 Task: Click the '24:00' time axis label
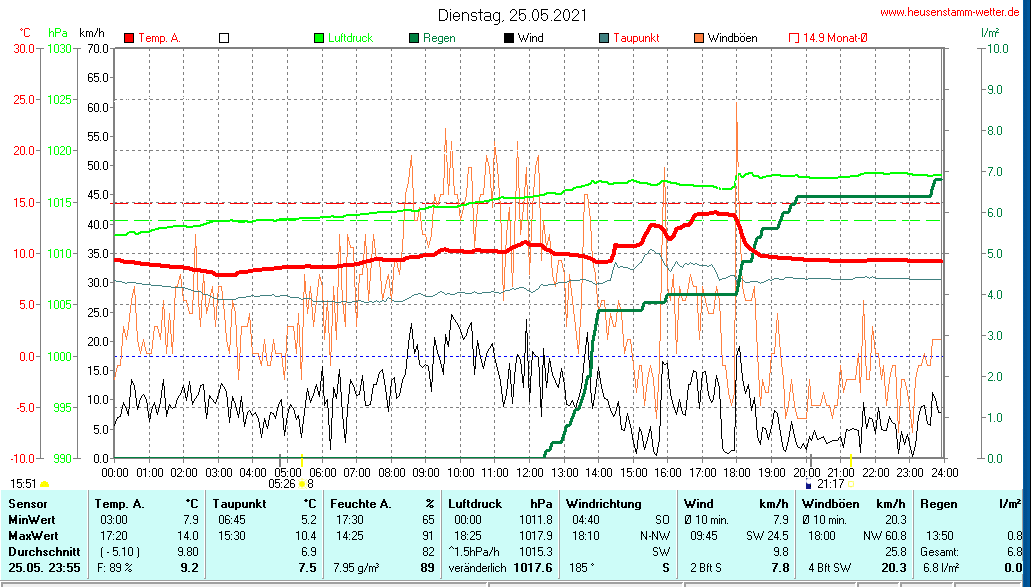tap(944, 473)
